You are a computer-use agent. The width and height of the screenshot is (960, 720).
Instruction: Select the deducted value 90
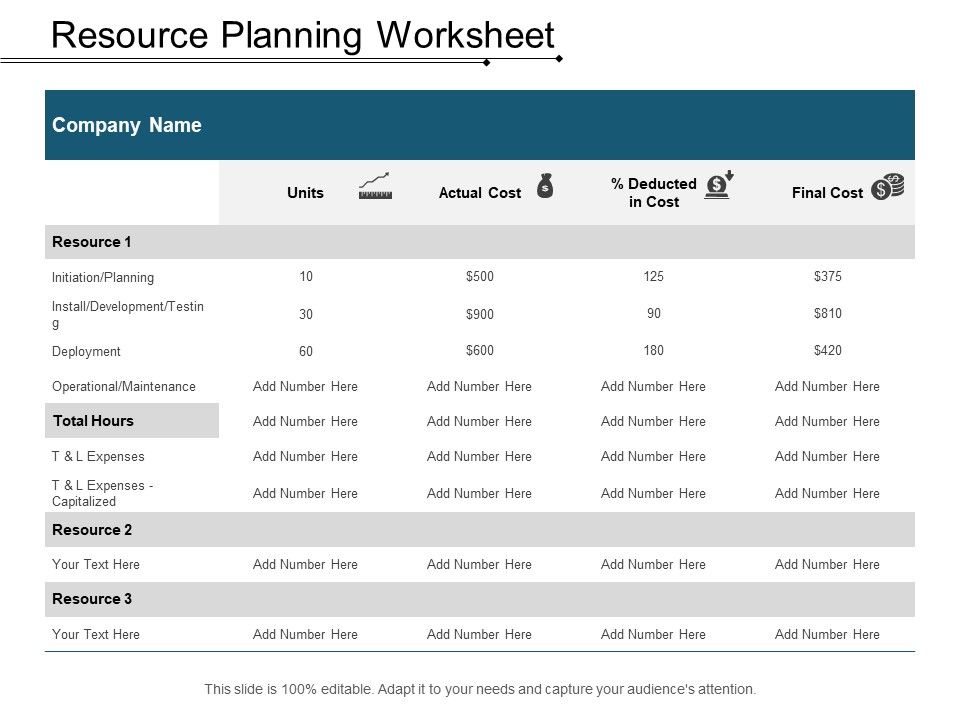pyautogui.click(x=653, y=313)
